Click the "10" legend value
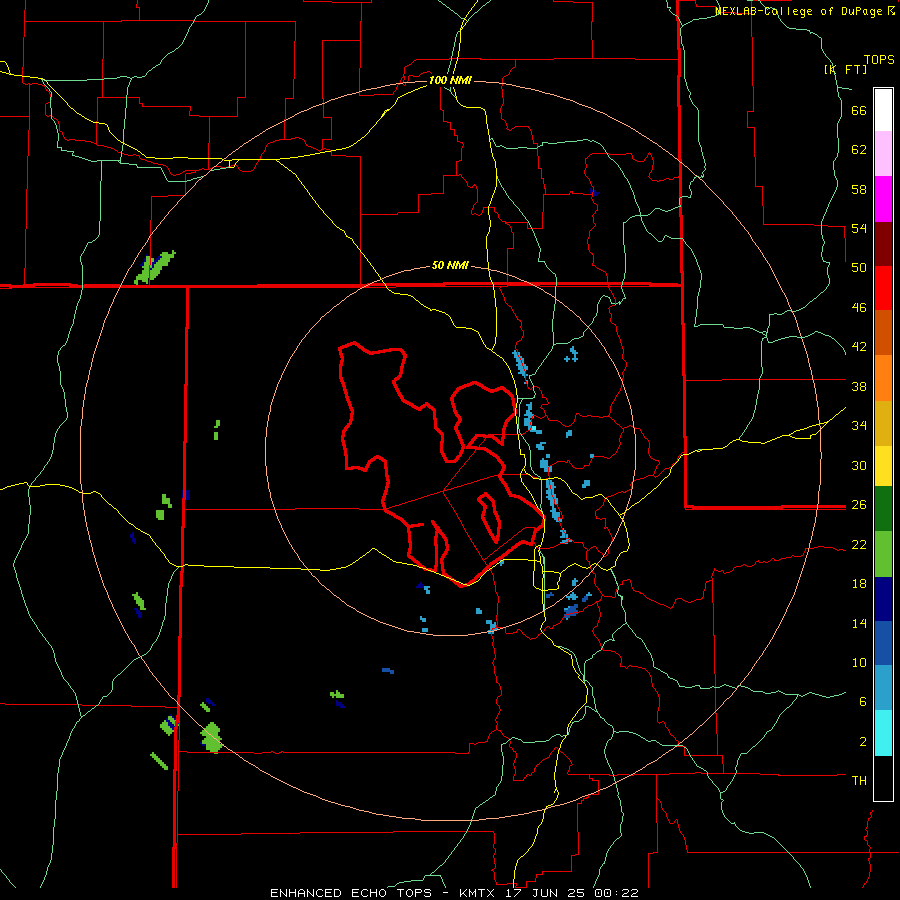The image size is (900, 900). tap(859, 662)
